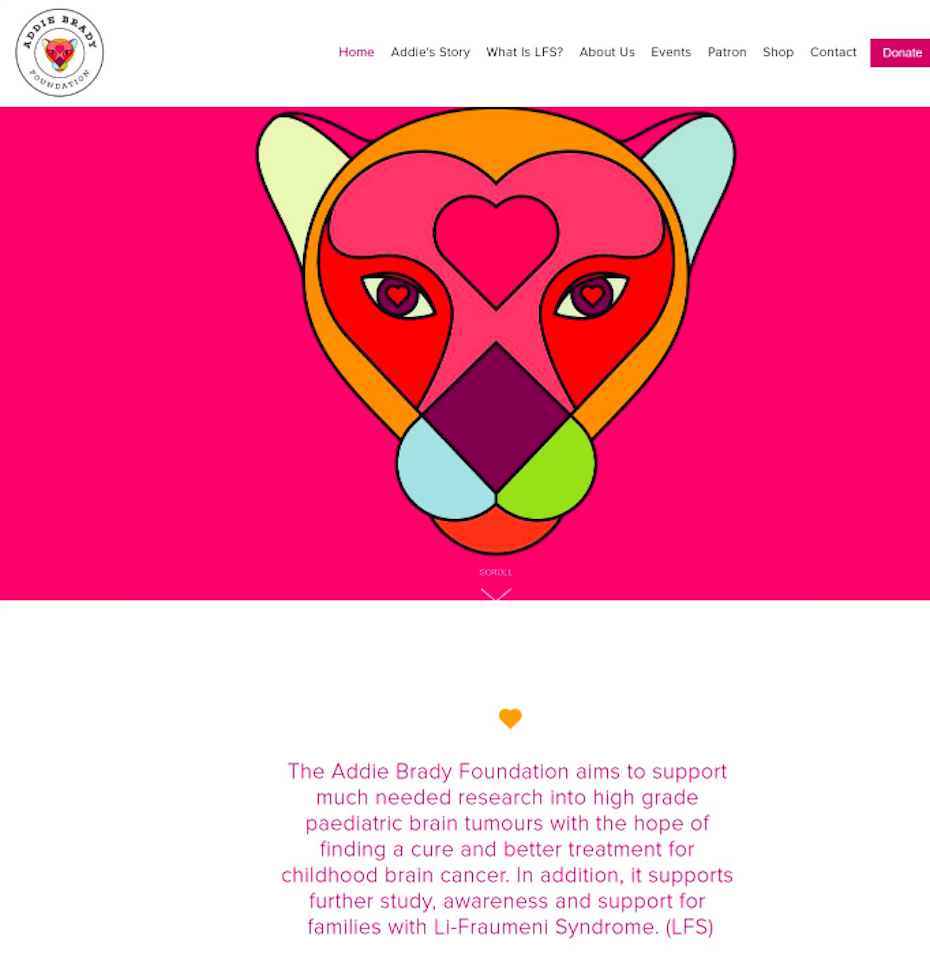Click the lioness's right eye heart
Viewport: 930px width, 955px height.
(x=593, y=295)
